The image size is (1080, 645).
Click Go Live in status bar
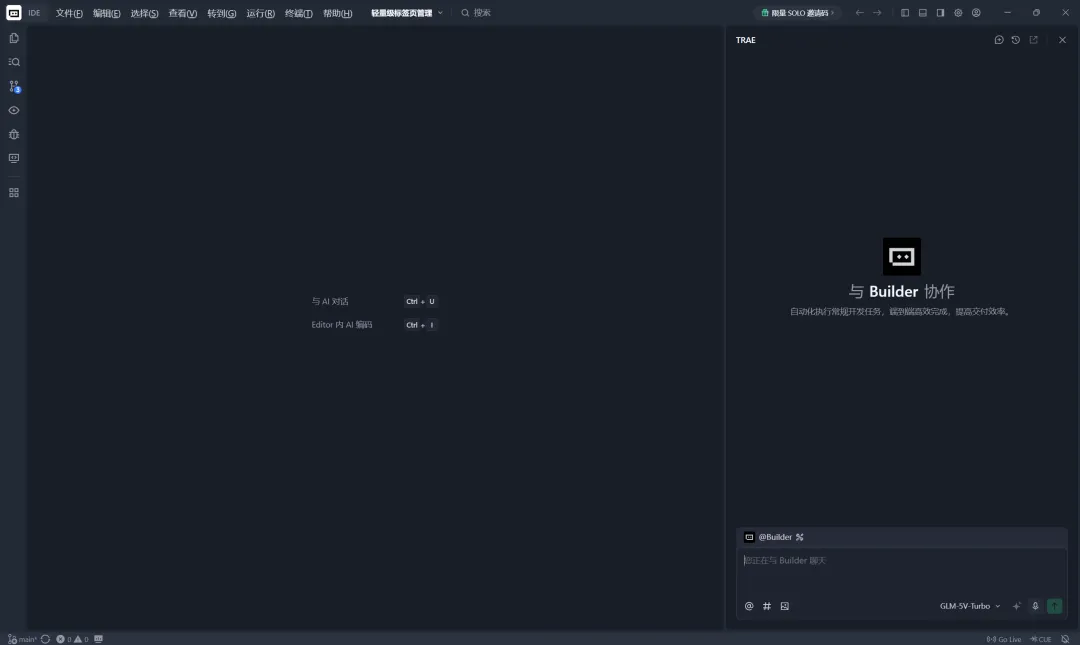[1004, 639]
